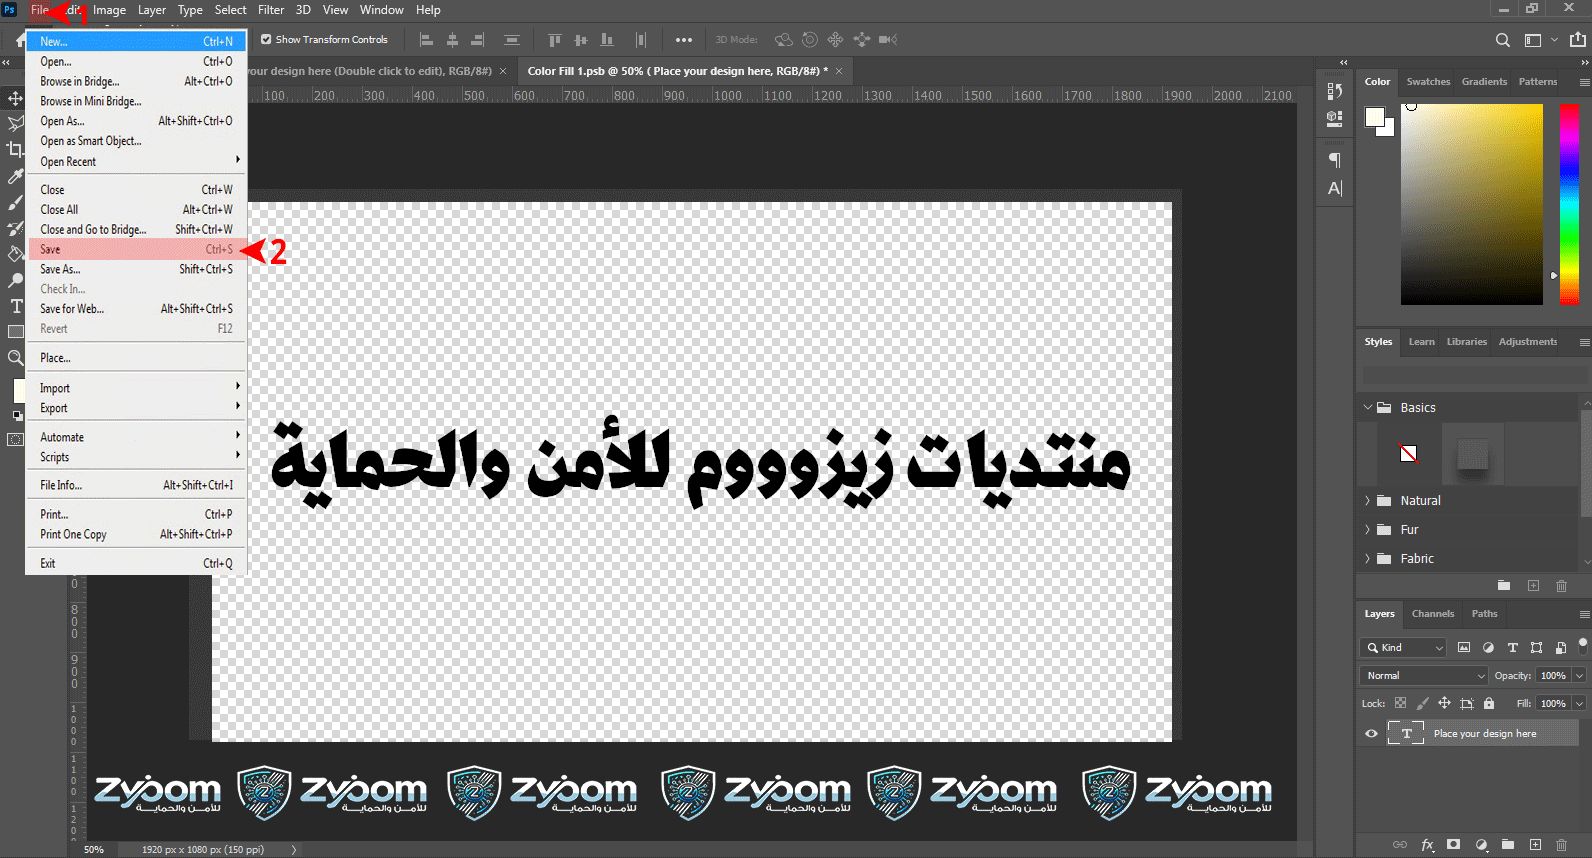Screen dimensions: 1592x858
Task: Collapse the Basics styles folder
Action: pyautogui.click(x=1367, y=408)
